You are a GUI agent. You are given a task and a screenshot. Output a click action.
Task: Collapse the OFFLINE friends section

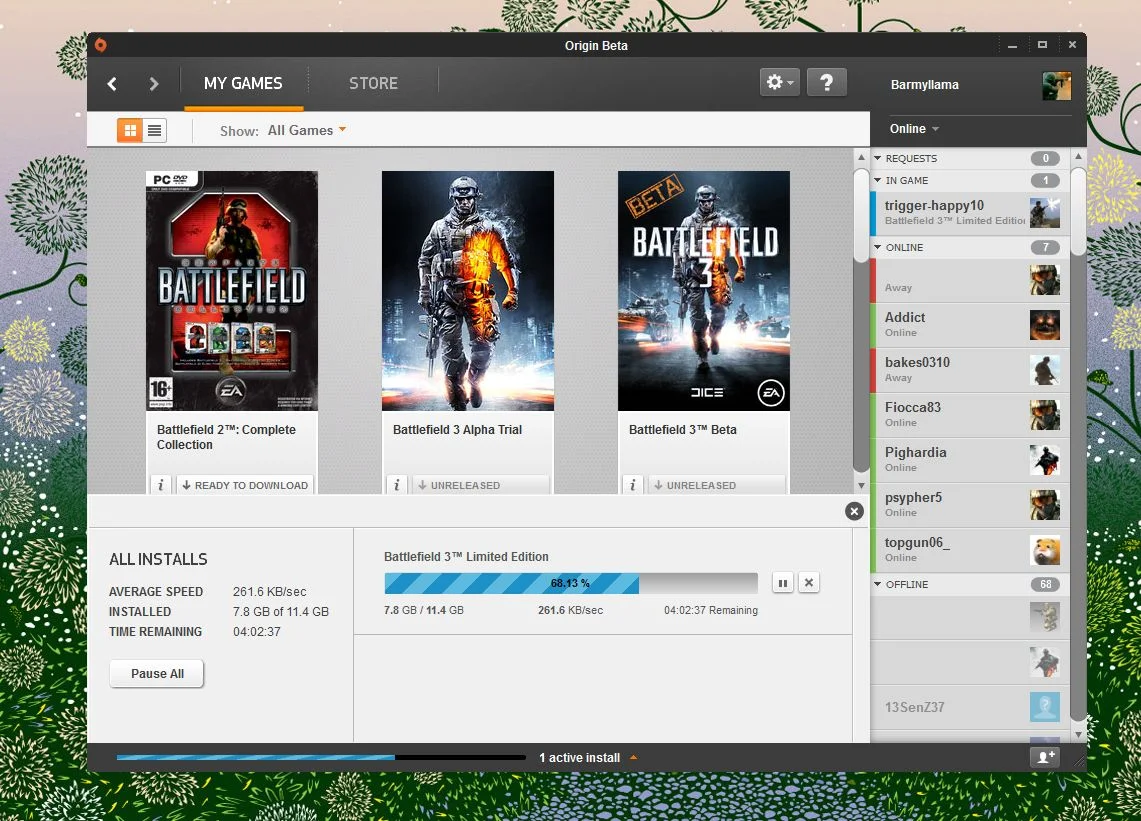coord(878,584)
